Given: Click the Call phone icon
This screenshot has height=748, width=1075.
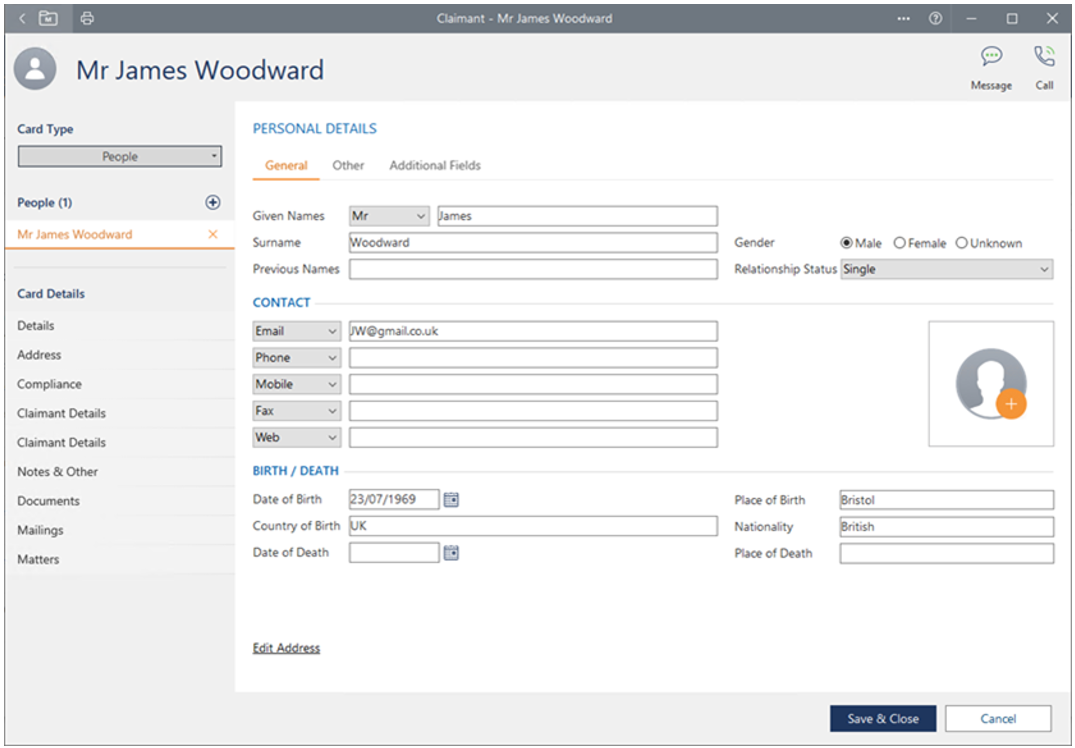Looking at the screenshot, I should point(1044,57).
